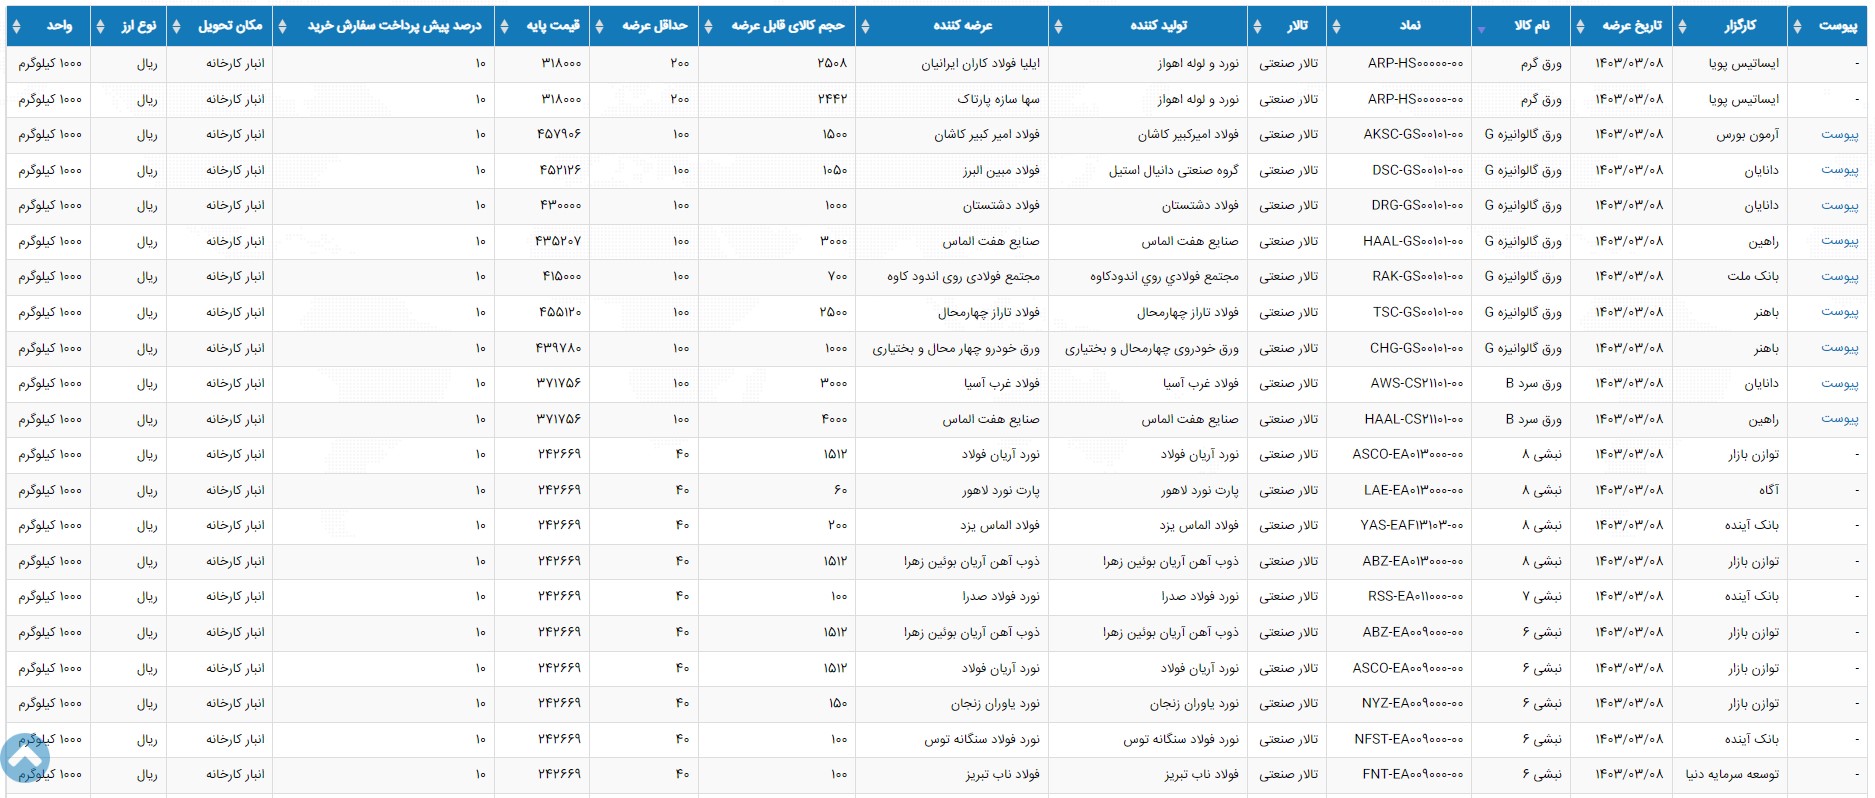Select supplier cell سها سازه پارتاک

[952, 99]
